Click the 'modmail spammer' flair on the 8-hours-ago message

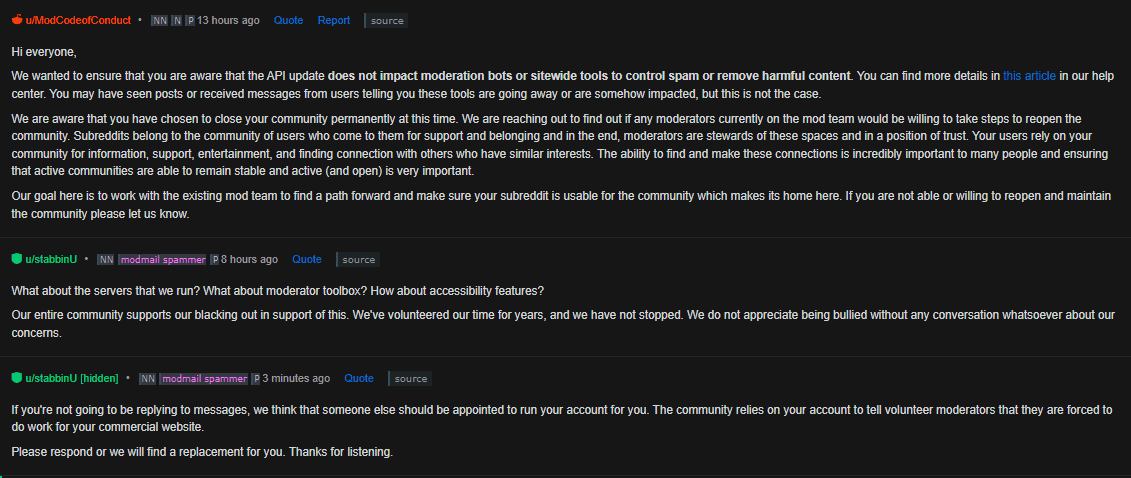162,259
